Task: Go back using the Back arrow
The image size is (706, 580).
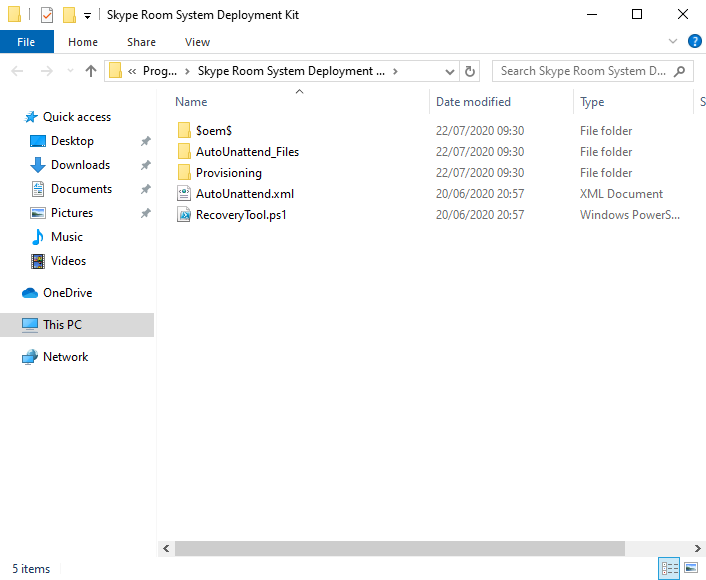Action: click(x=17, y=71)
